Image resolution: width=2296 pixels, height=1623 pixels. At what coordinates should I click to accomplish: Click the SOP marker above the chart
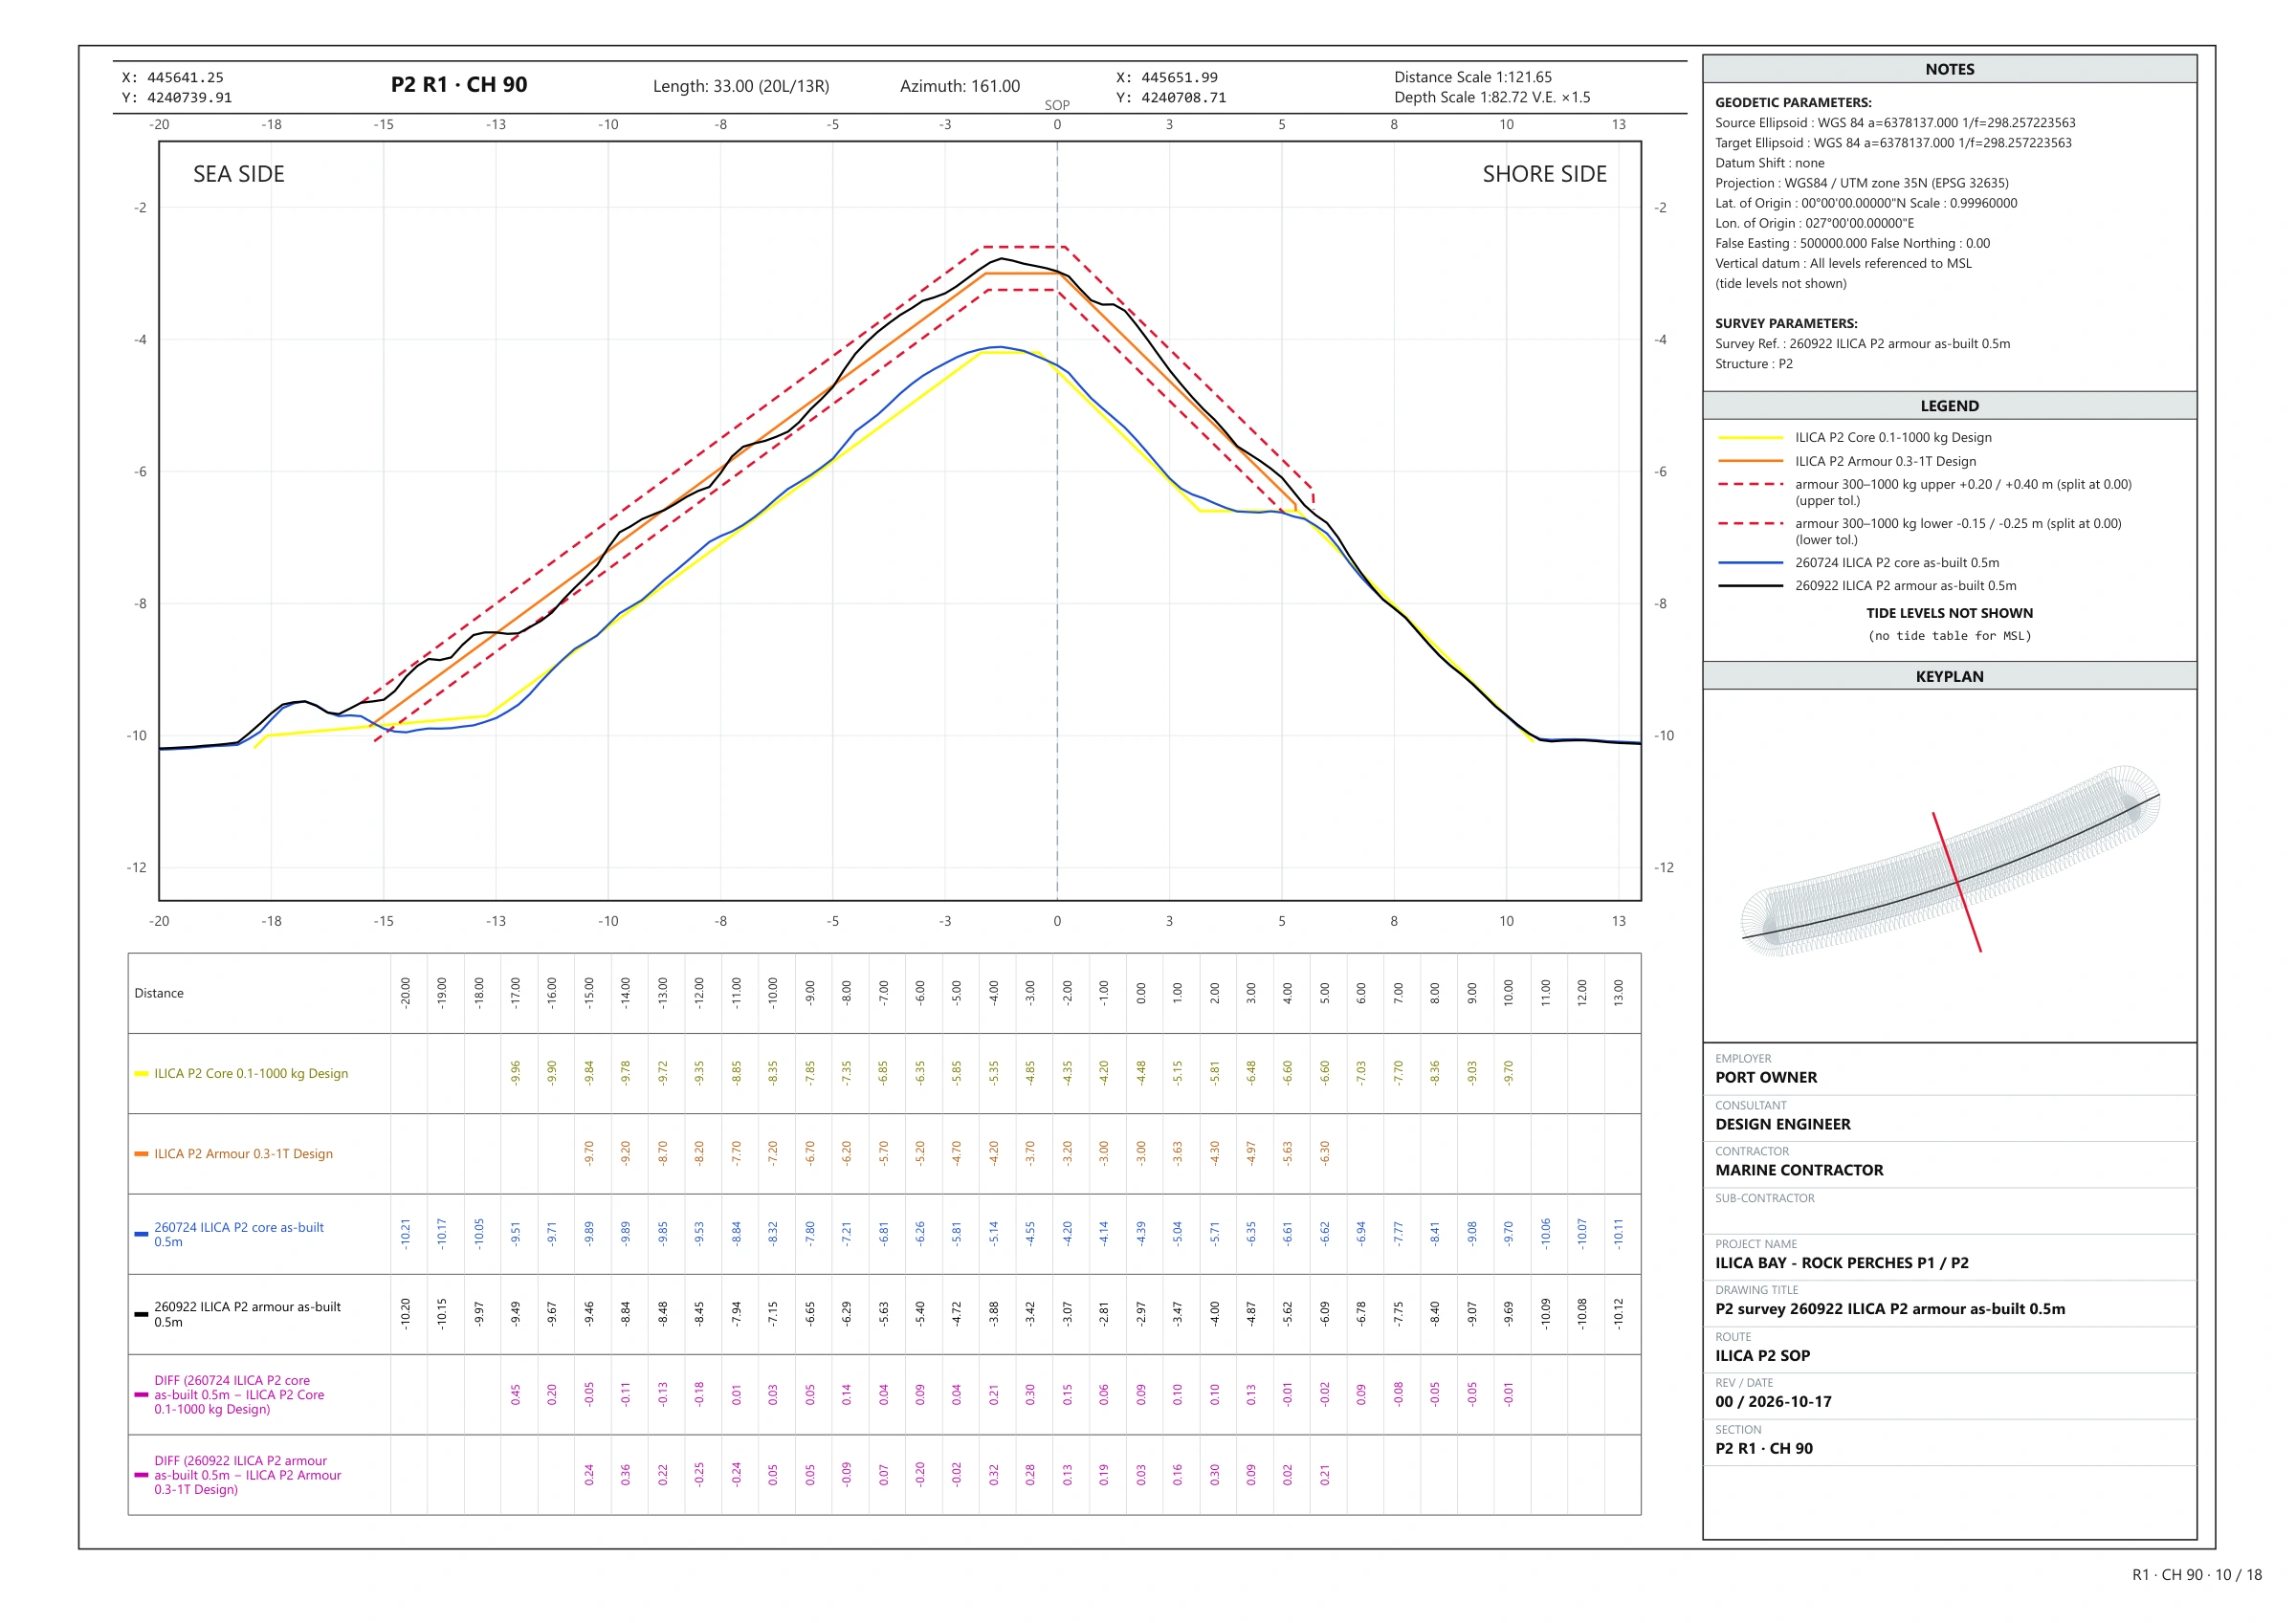pos(1057,105)
